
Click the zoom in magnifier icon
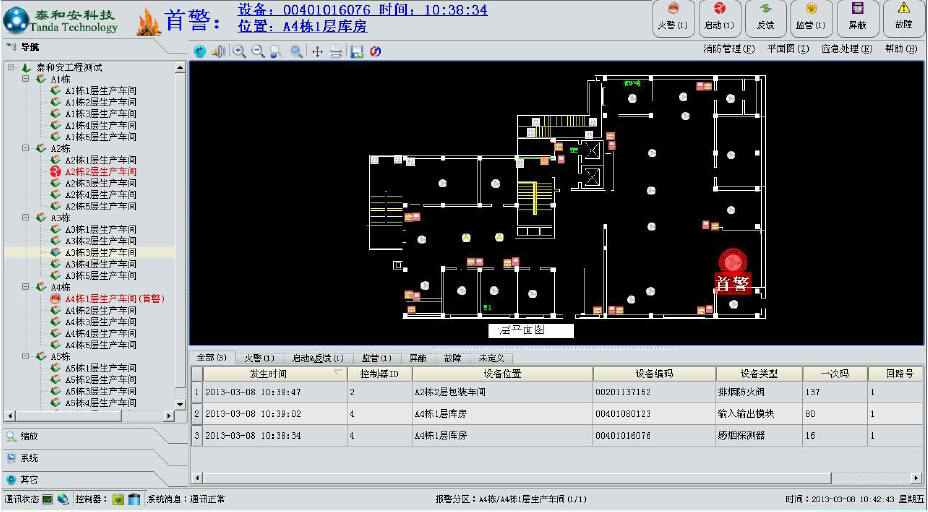(x=240, y=51)
